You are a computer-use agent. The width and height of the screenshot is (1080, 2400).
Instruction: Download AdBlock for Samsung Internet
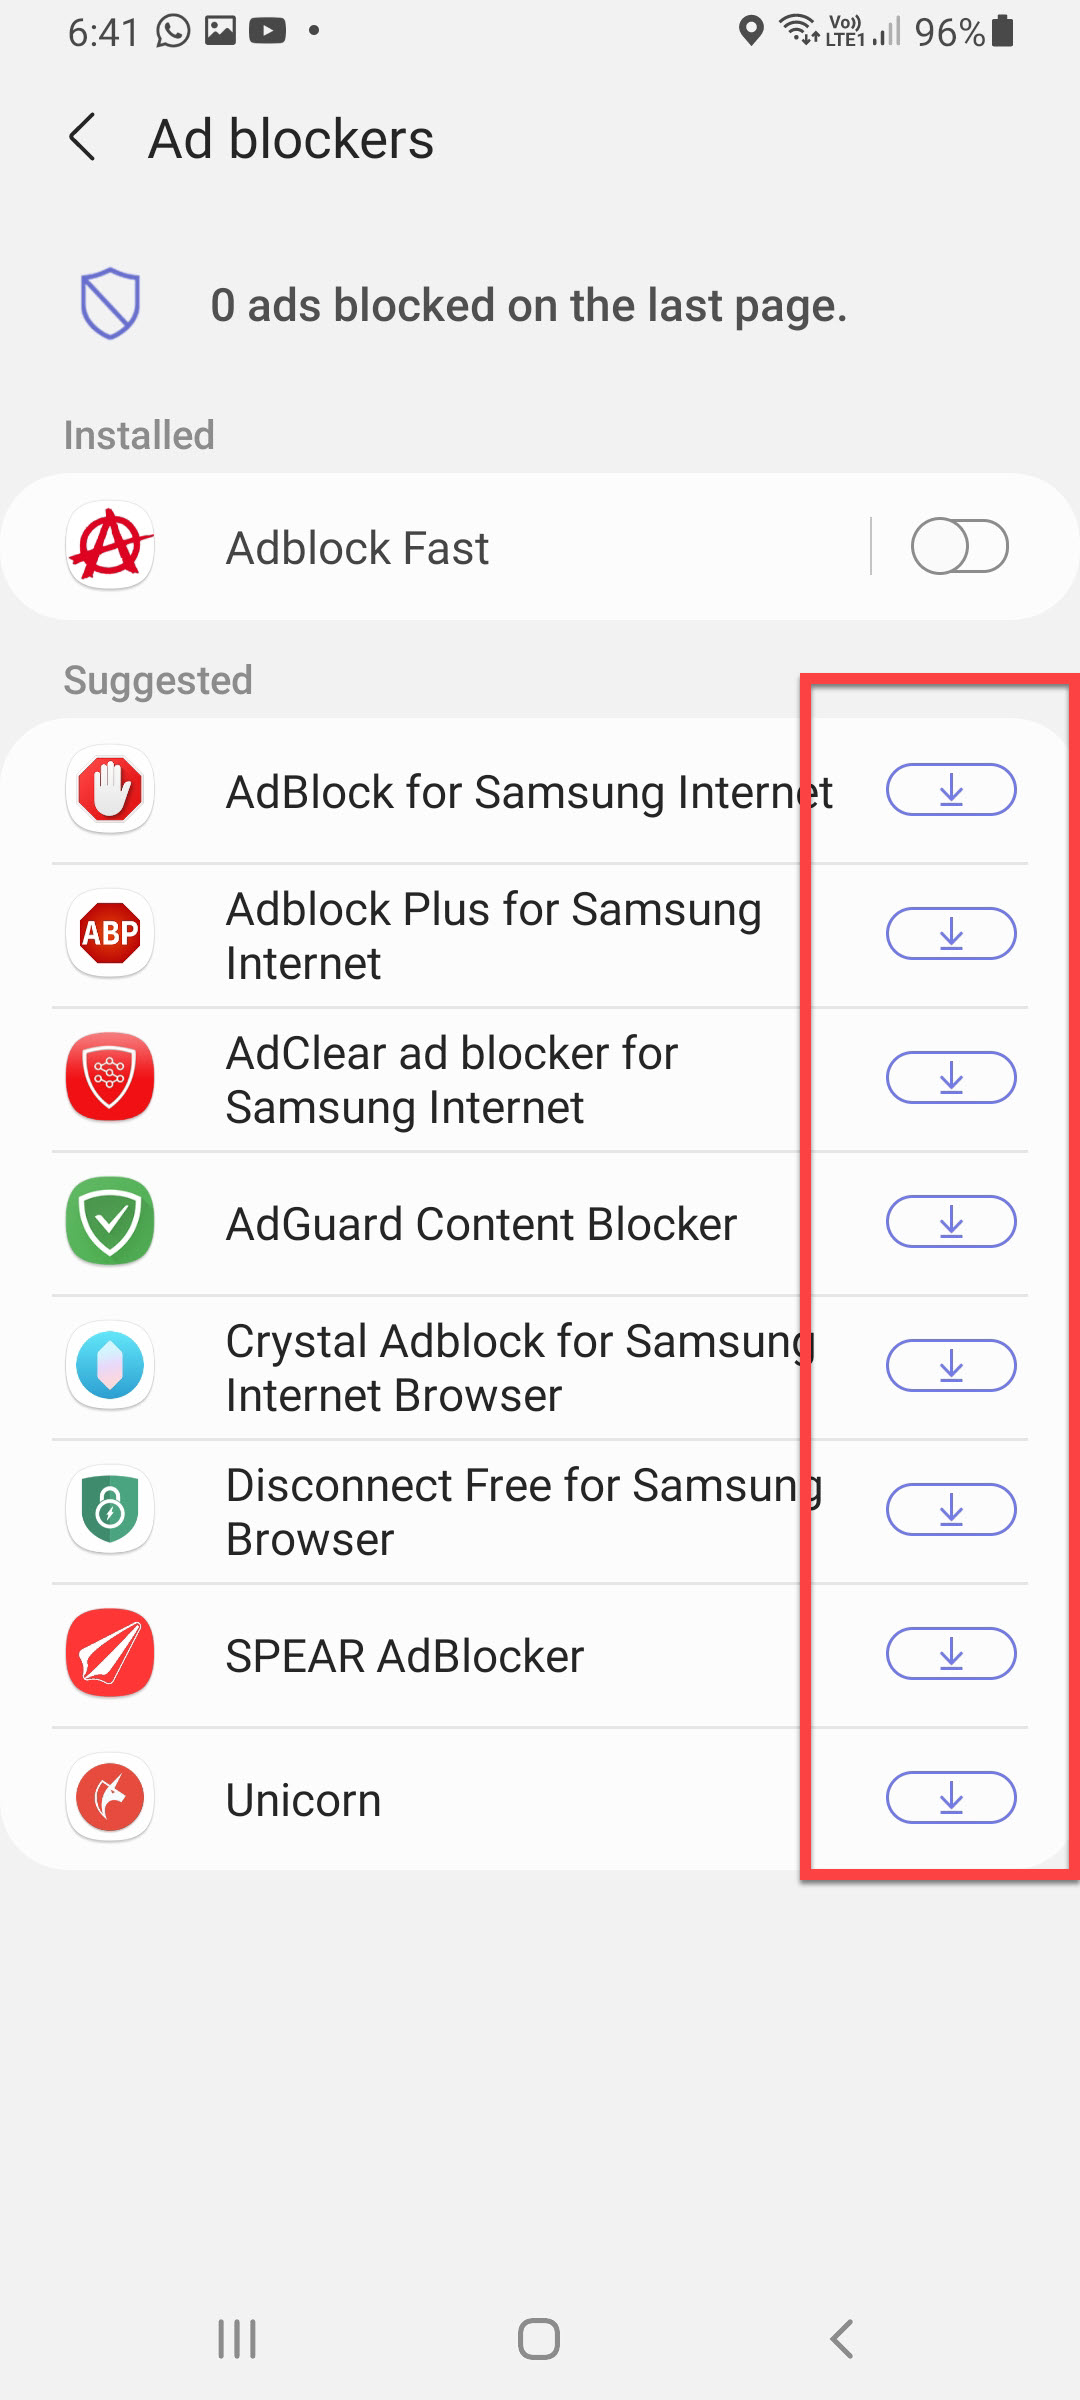pos(951,790)
